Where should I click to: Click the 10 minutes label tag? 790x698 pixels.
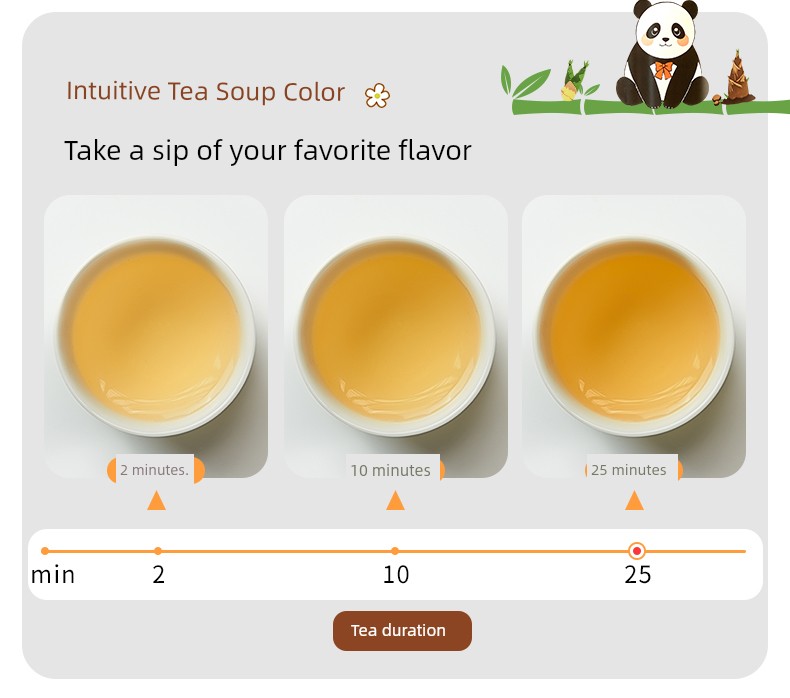pos(392,470)
